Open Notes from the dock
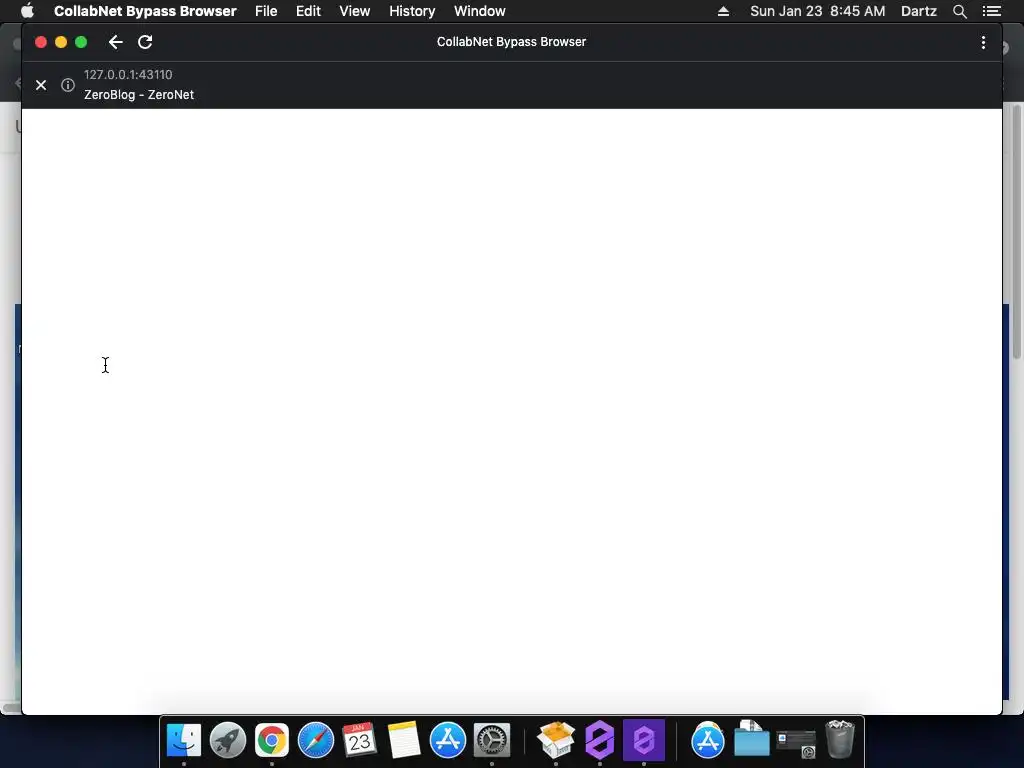Image resolution: width=1024 pixels, height=768 pixels. [404, 740]
